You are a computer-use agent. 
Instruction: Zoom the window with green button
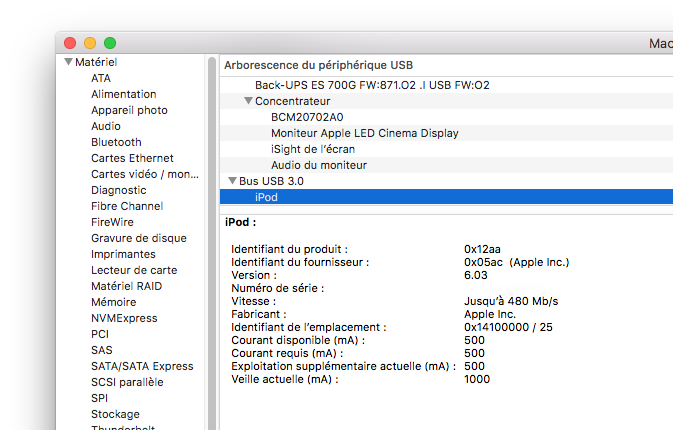coord(110,43)
